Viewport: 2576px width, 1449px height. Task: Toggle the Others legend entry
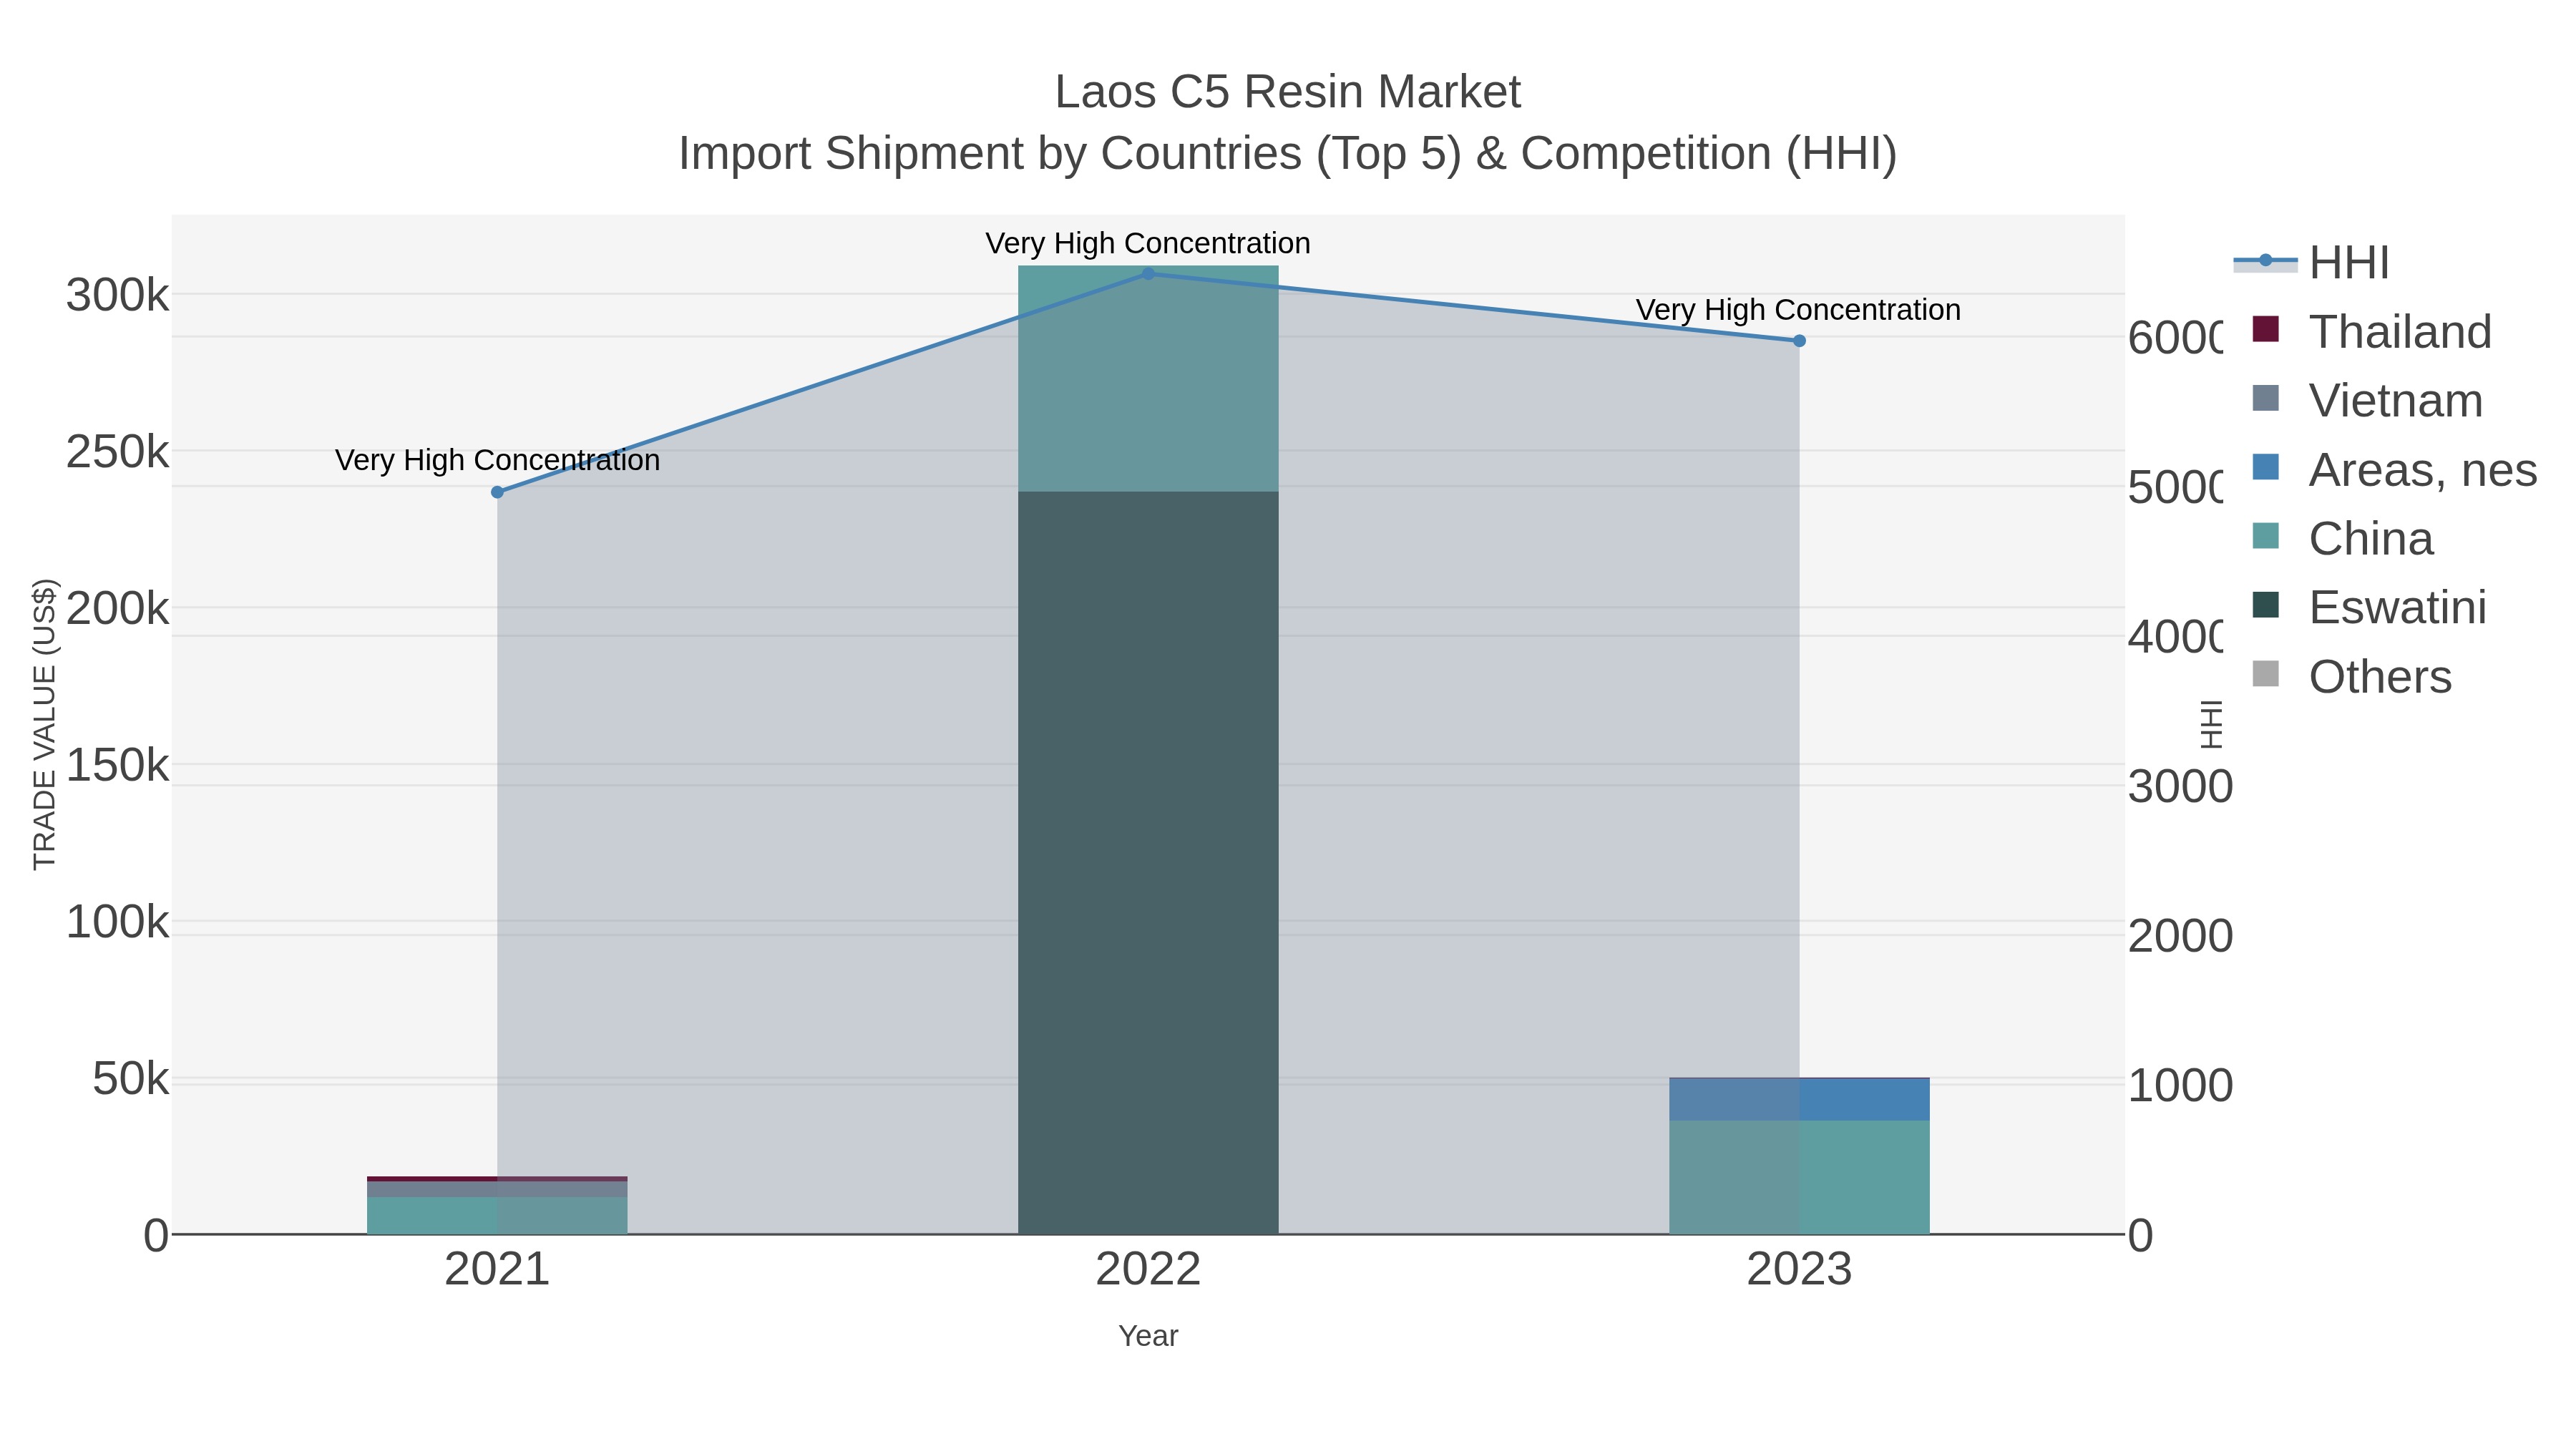(x=2352, y=676)
